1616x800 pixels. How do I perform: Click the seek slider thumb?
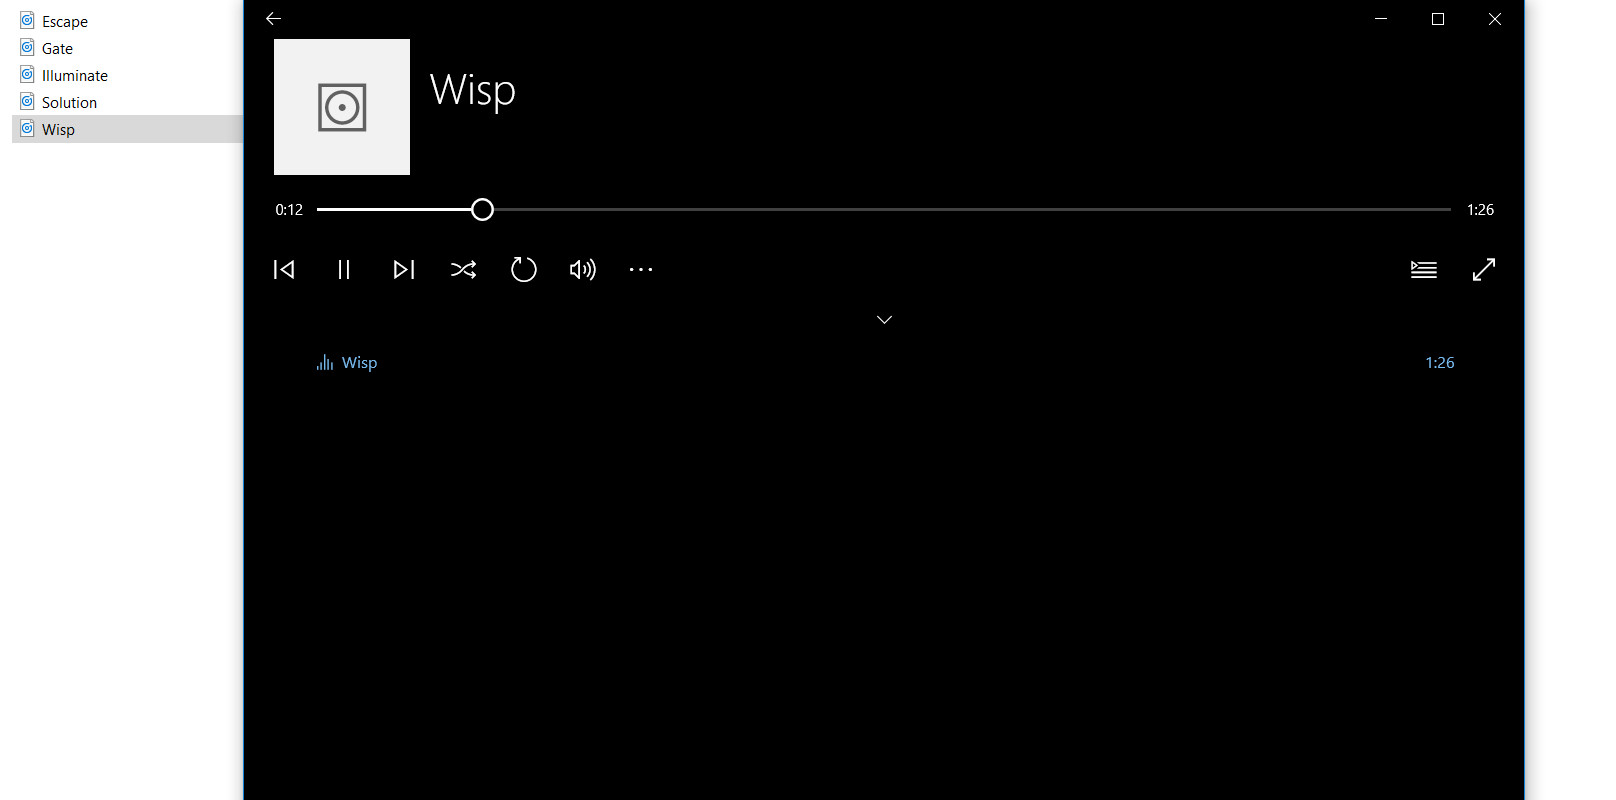click(x=482, y=209)
